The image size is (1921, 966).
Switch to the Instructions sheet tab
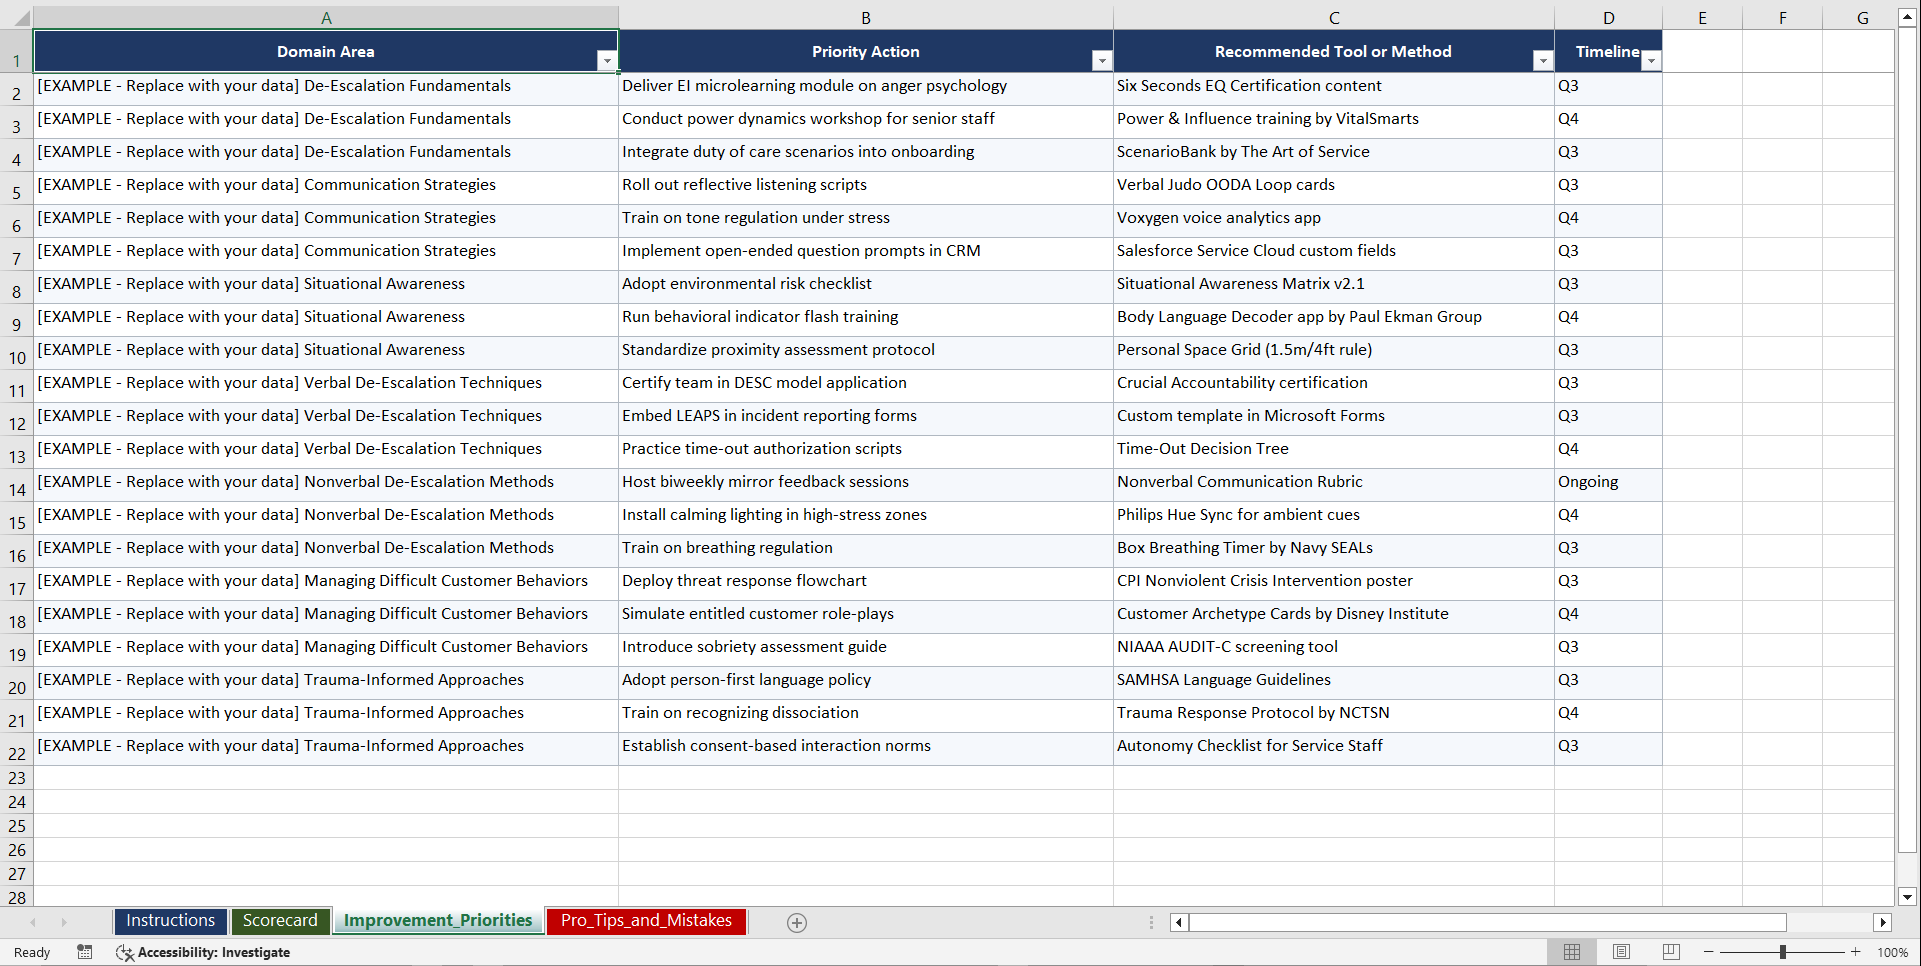pyautogui.click(x=170, y=921)
